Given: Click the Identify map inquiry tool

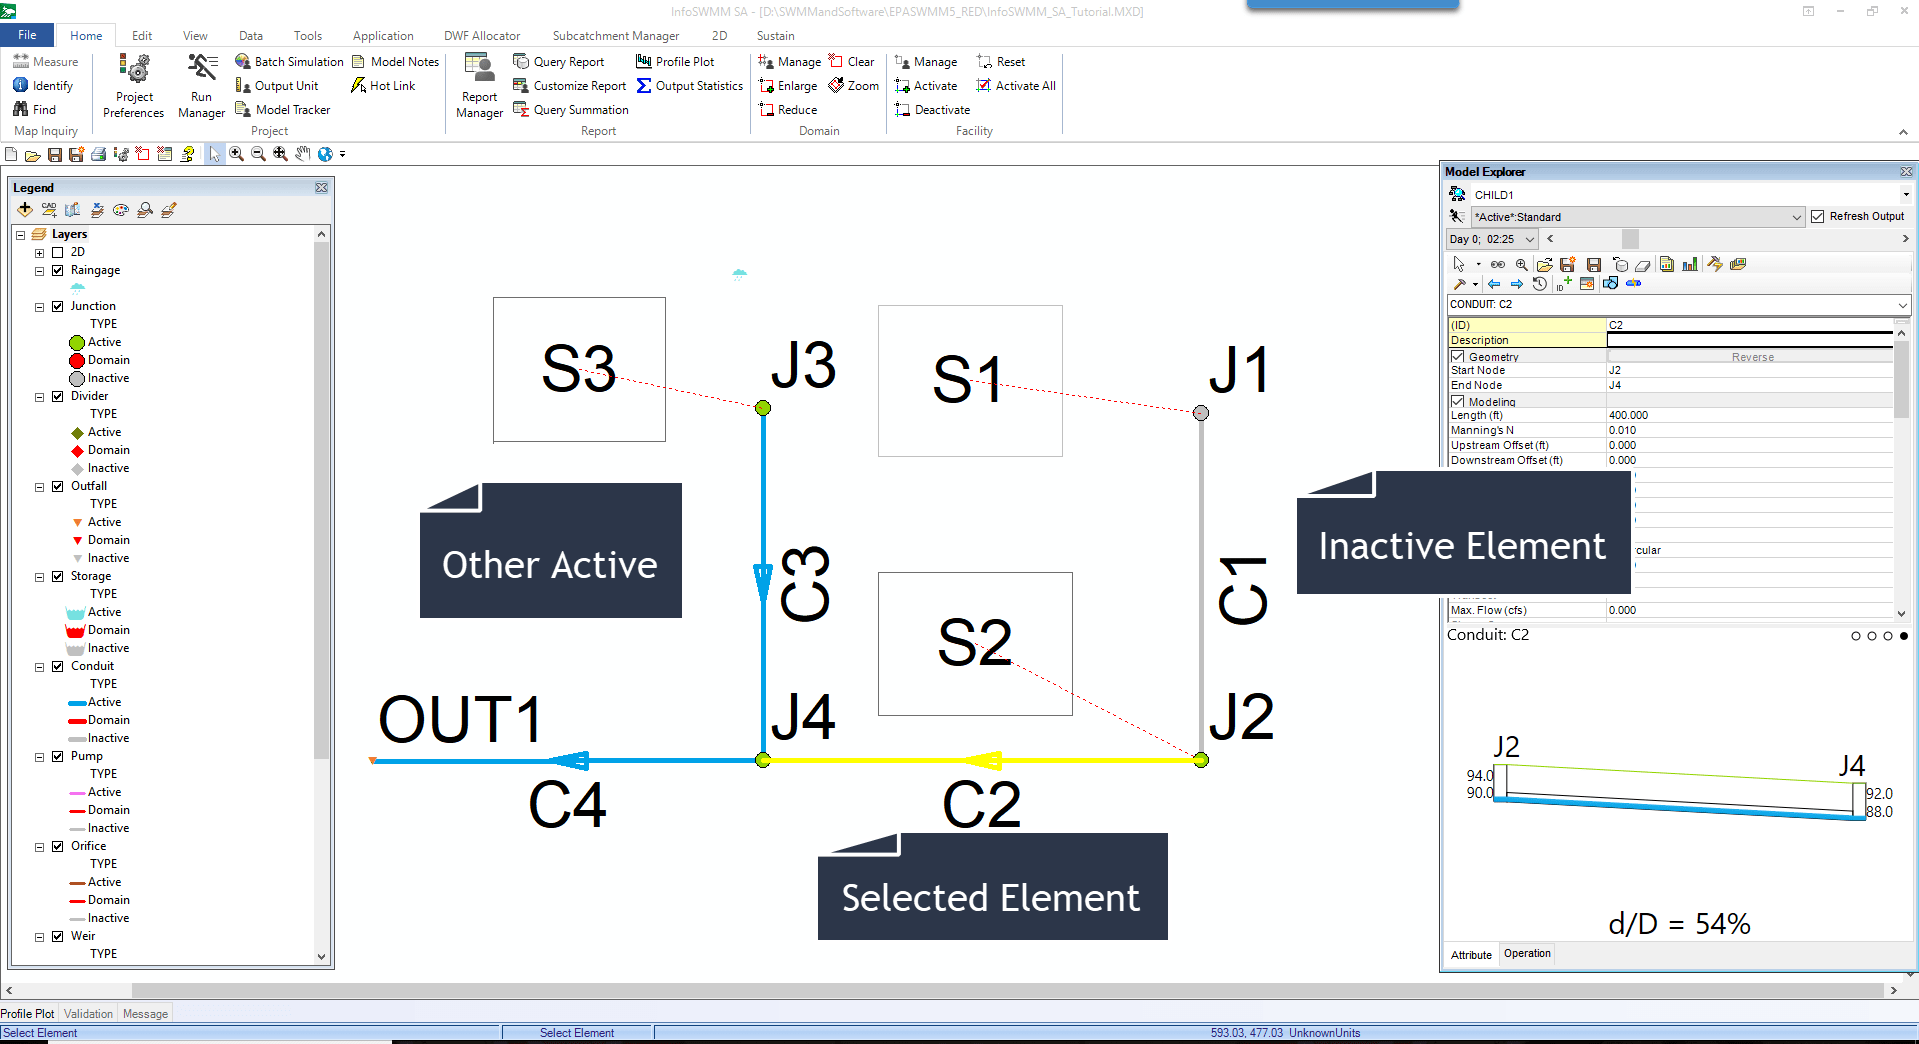Looking at the screenshot, I should pos(43,86).
